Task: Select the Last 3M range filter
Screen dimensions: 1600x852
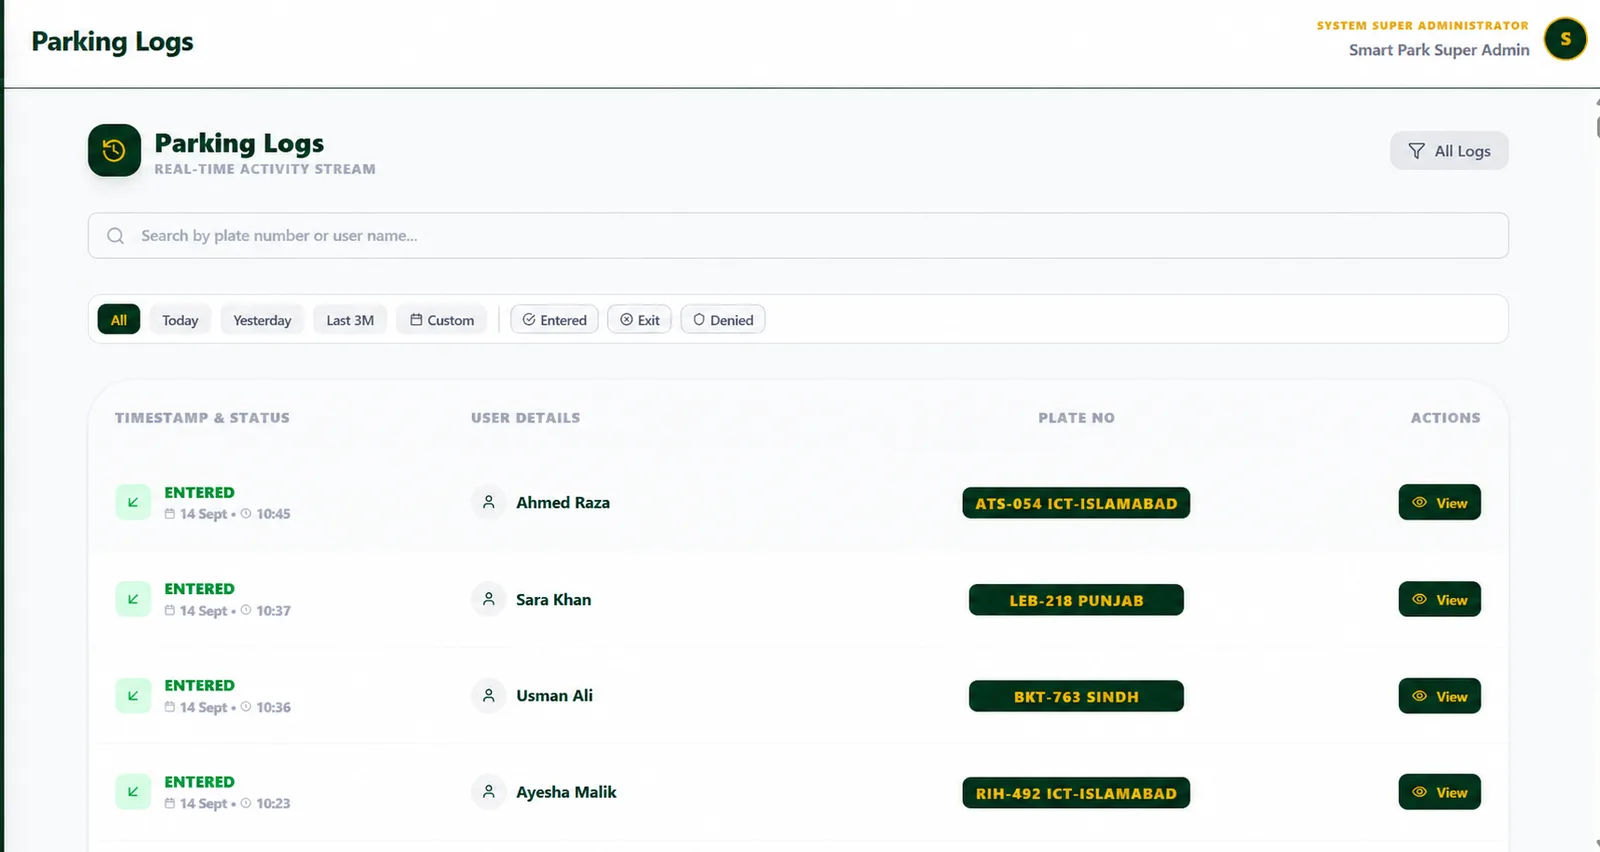Action: (350, 320)
